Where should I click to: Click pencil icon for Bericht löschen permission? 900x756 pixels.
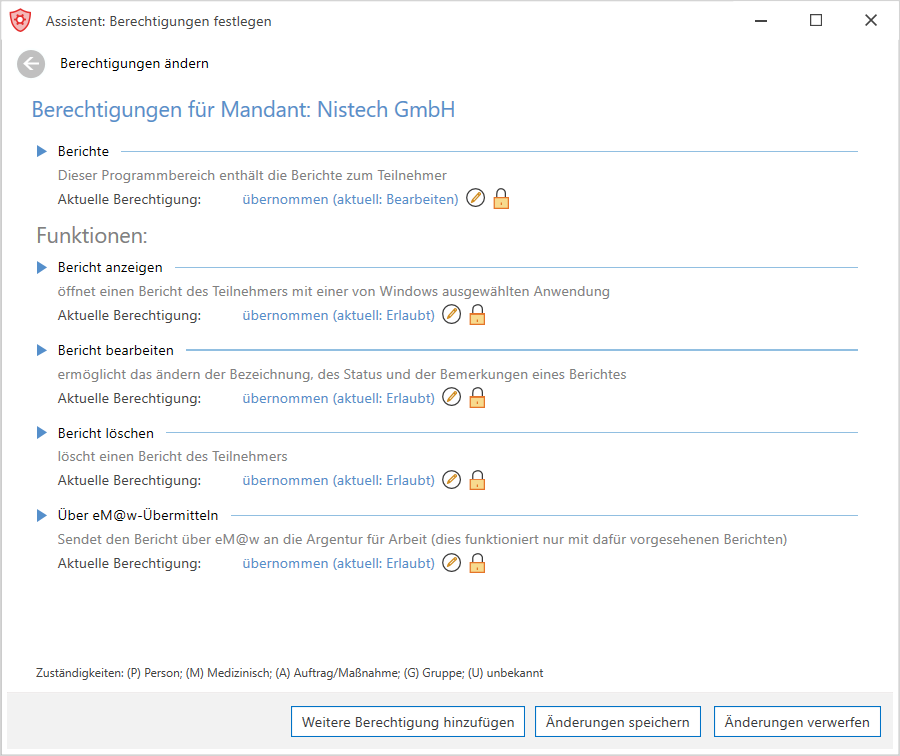coord(452,479)
